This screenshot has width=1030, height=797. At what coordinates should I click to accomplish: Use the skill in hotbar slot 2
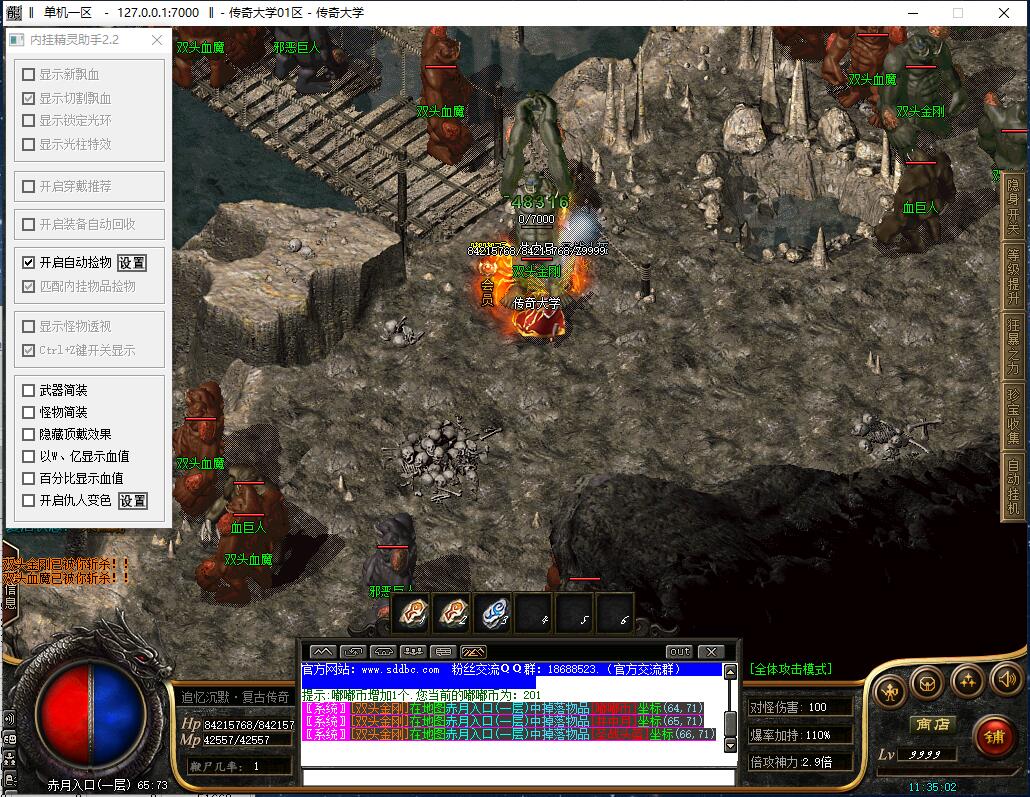coord(454,613)
